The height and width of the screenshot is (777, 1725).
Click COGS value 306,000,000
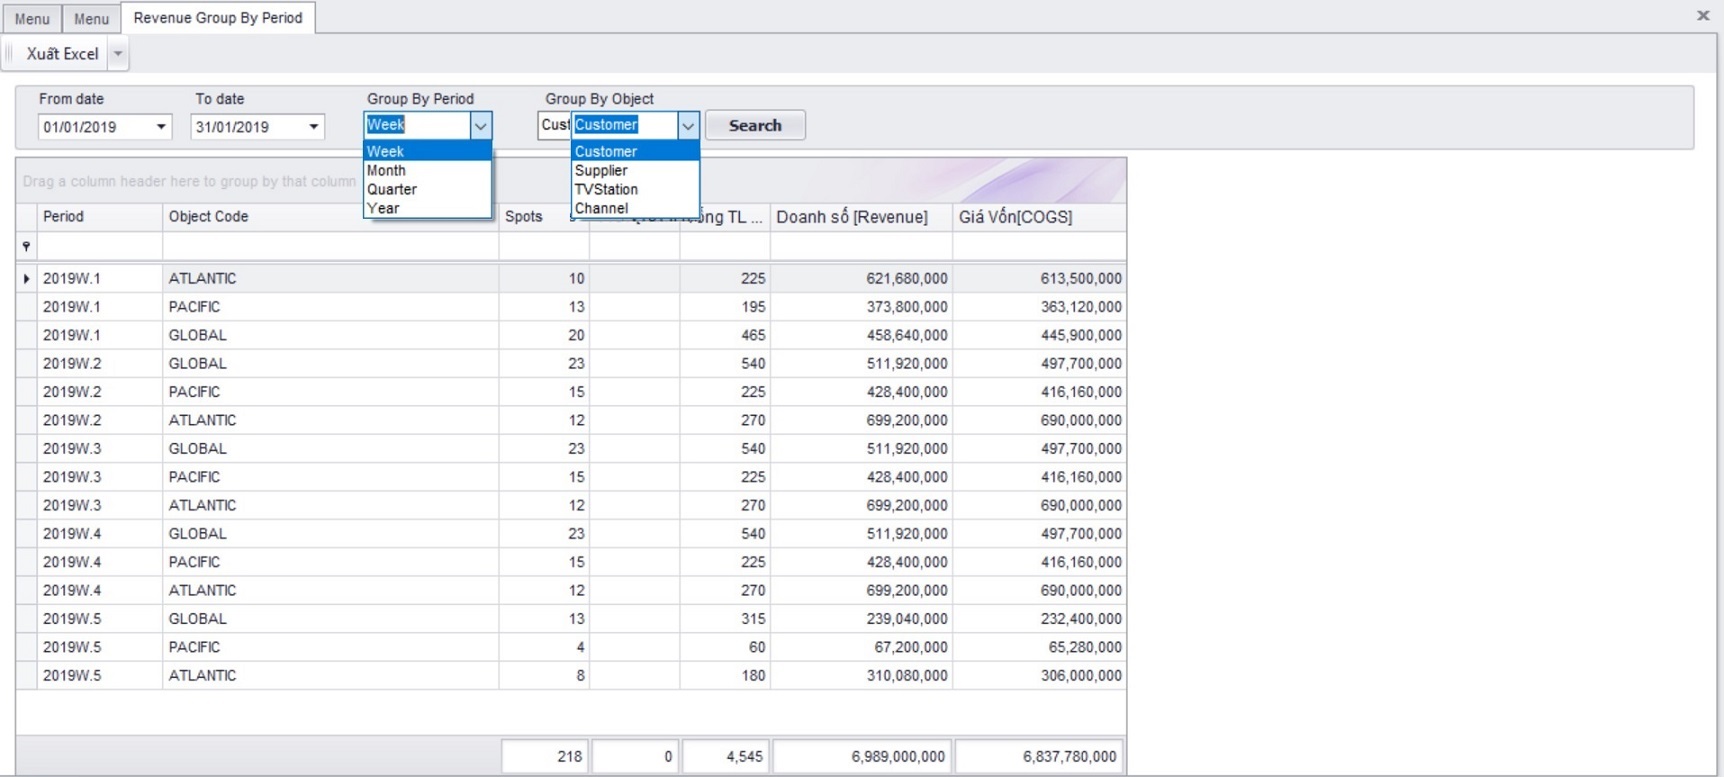coord(1081,675)
